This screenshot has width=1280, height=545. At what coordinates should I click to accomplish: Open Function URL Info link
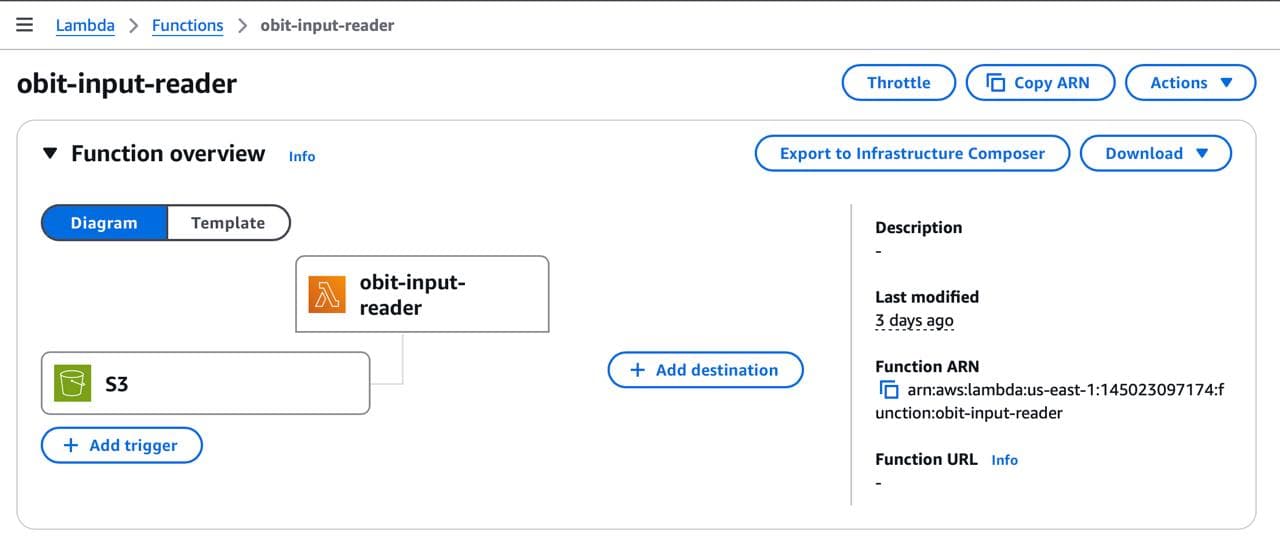point(1004,460)
